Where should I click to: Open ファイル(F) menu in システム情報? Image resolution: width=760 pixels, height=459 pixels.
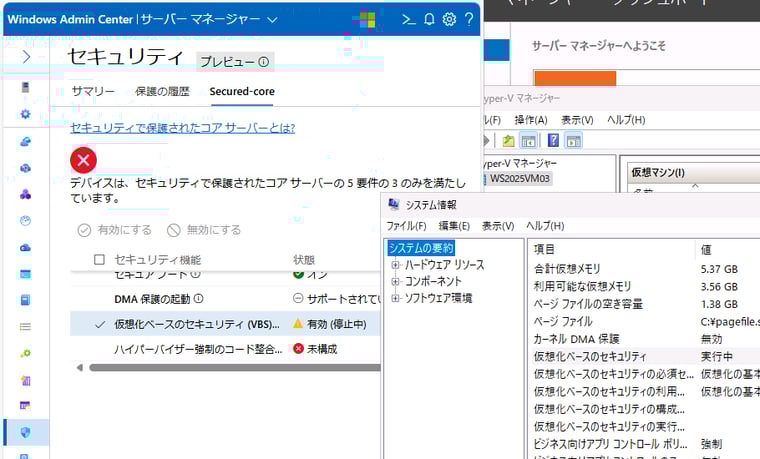point(406,226)
